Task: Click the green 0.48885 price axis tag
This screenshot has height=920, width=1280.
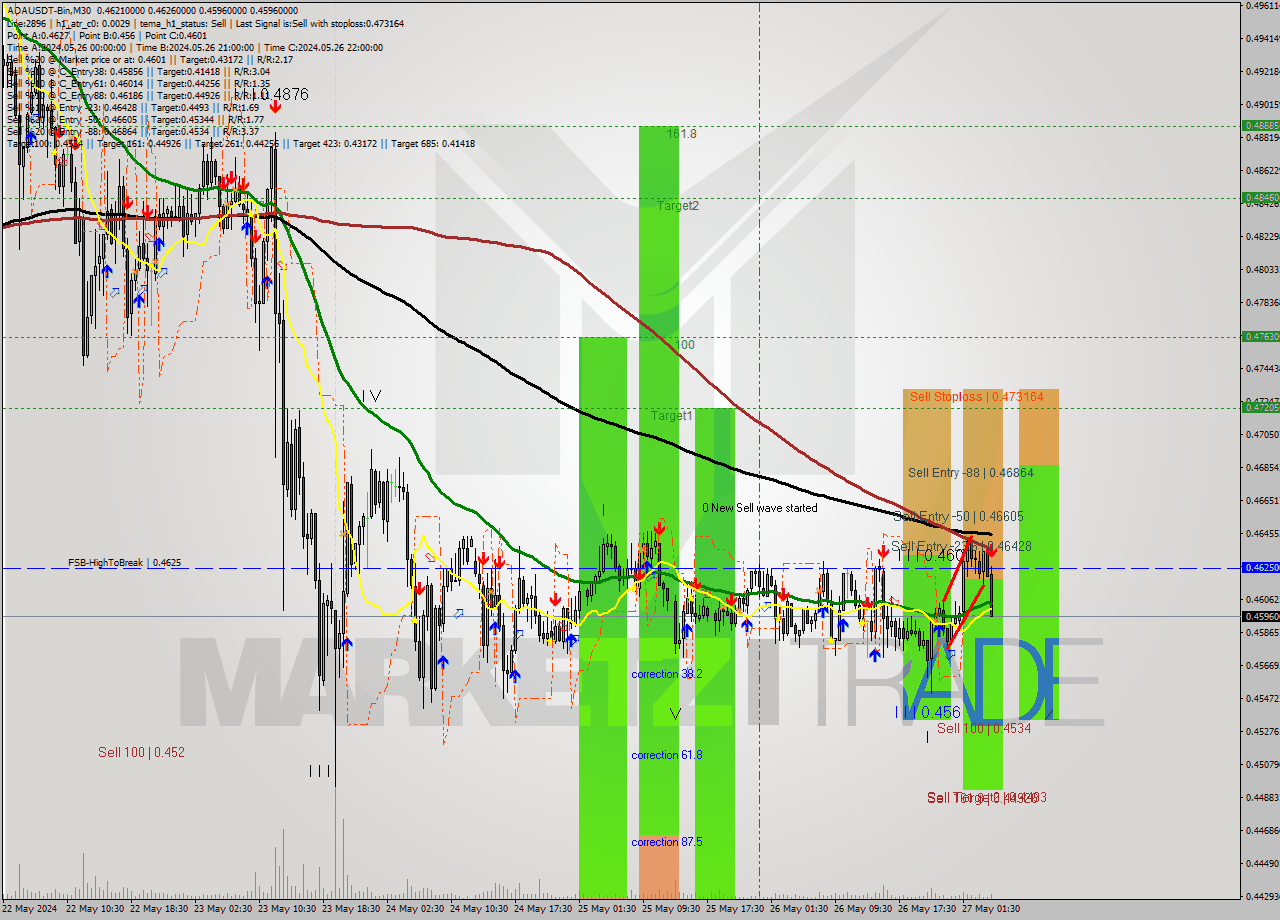Action: [1260, 125]
